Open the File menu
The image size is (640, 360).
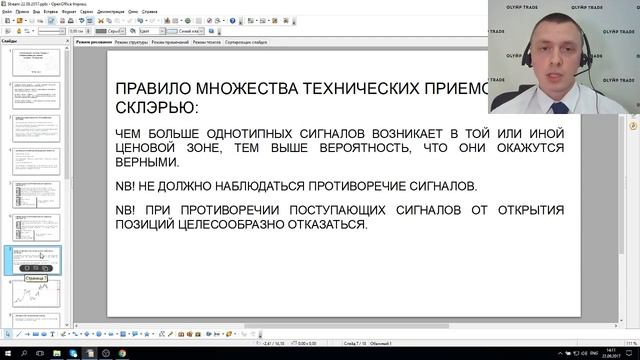pyautogui.click(x=7, y=12)
